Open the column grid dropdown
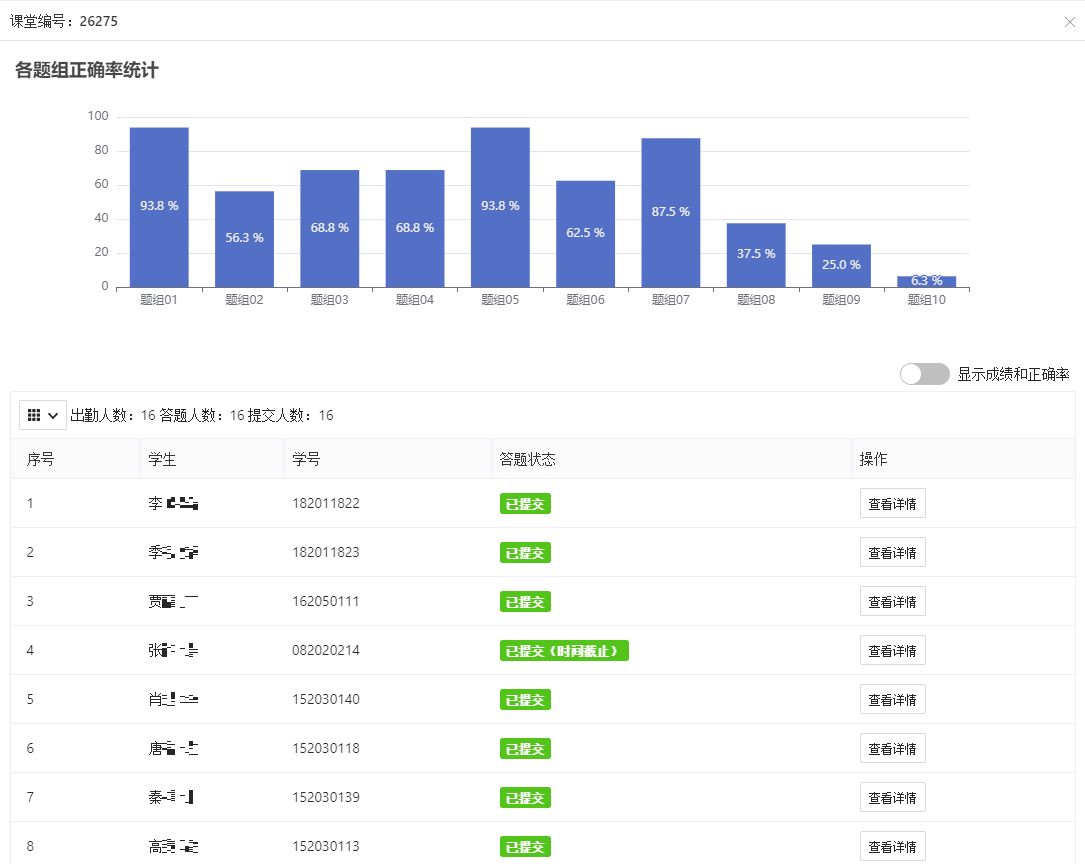 coord(43,415)
